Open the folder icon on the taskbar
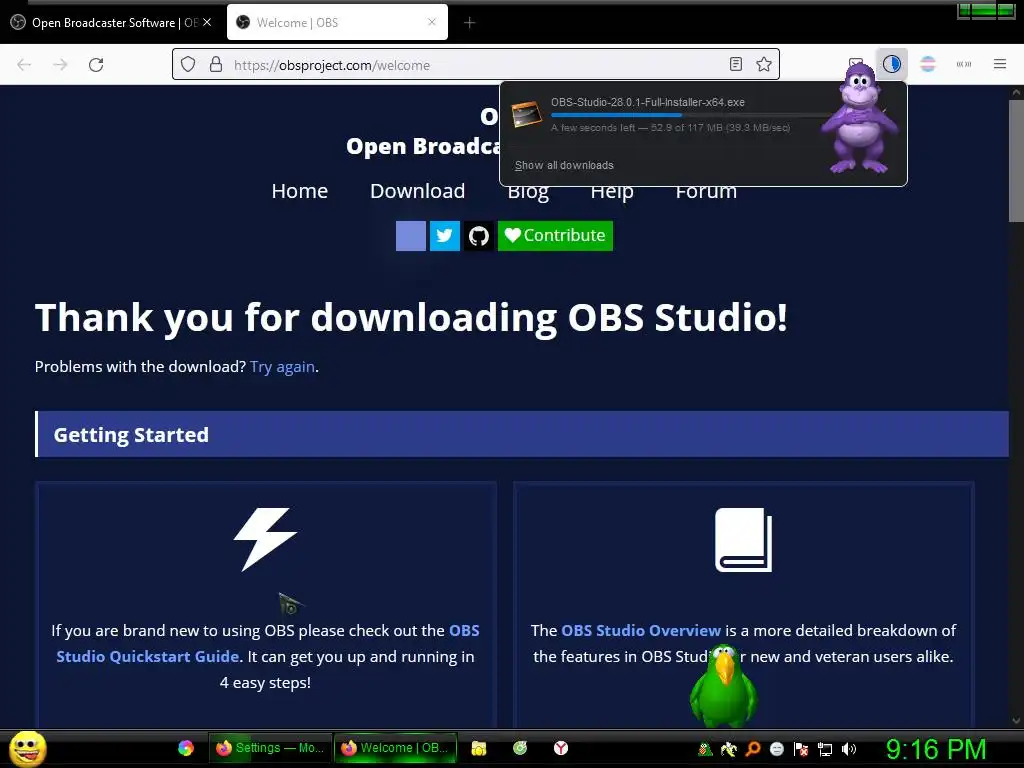1024x768 pixels. point(479,748)
